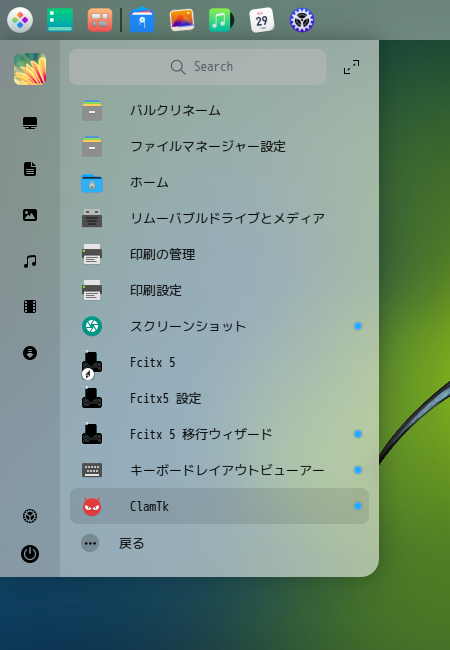Viewport: 450px width, 650px height.
Task: Open the calendar icon showing 29
Action: point(261,20)
